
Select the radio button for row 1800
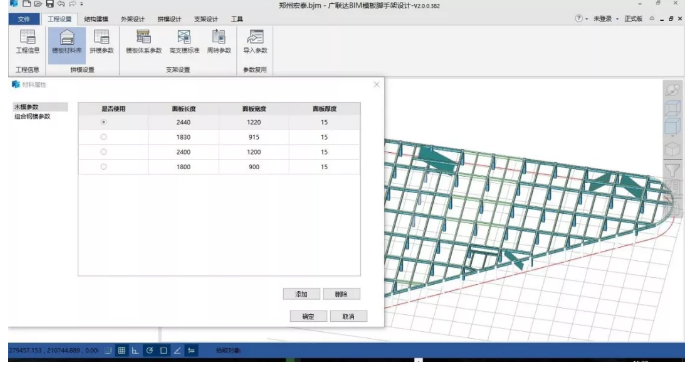(x=103, y=167)
